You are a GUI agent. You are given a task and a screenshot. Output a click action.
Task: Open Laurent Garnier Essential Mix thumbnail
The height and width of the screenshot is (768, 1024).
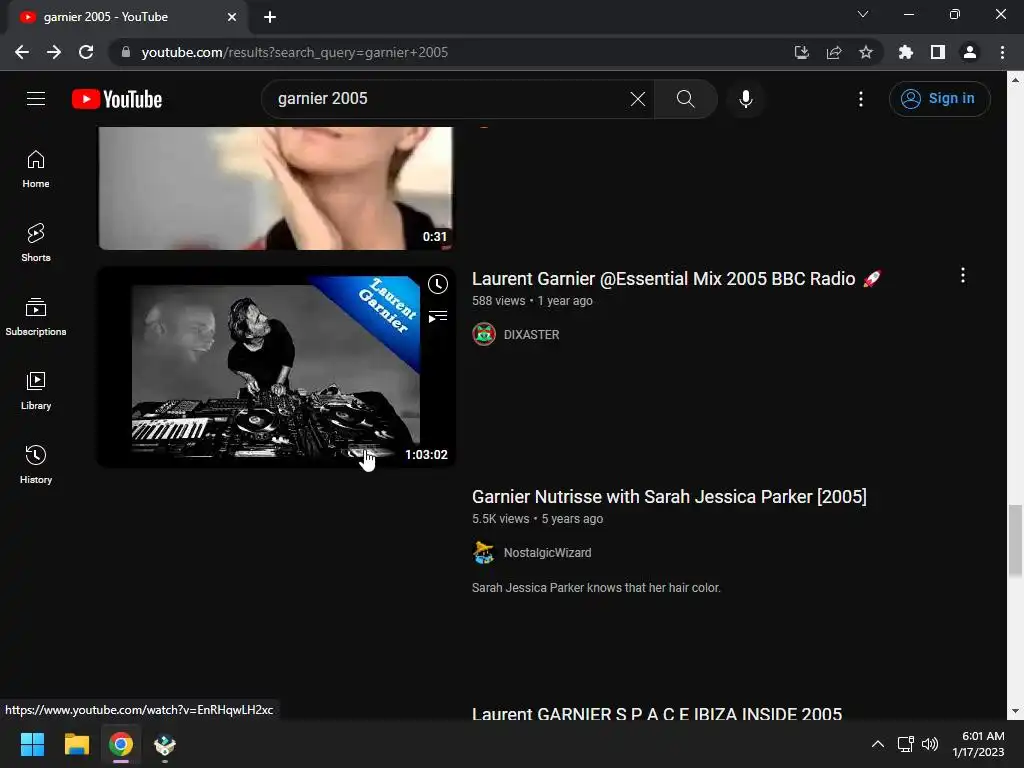276,367
